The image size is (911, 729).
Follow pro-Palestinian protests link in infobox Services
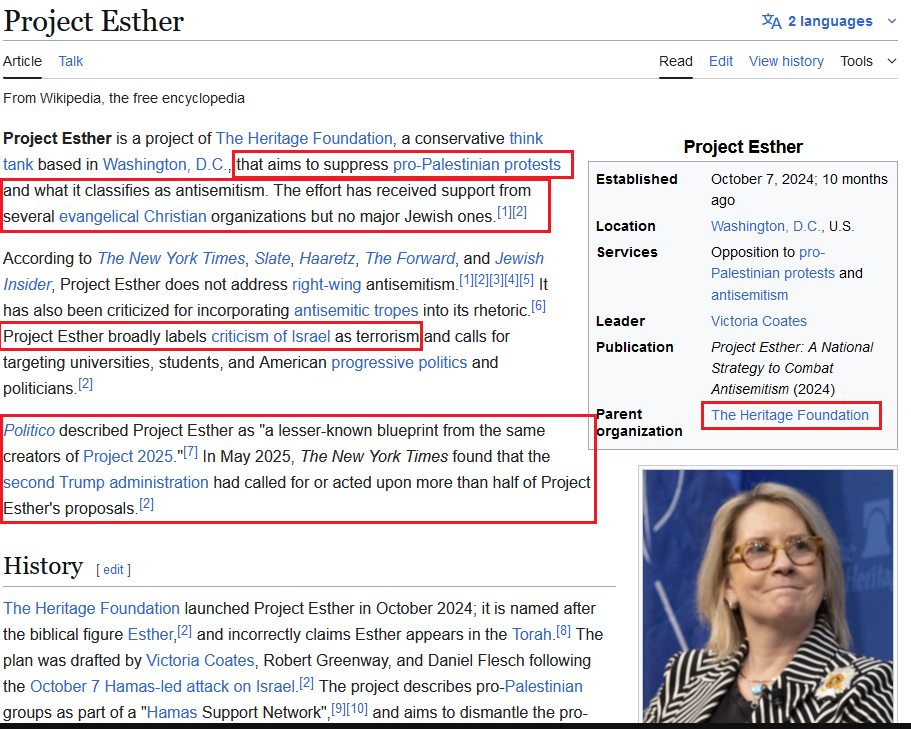(773, 263)
